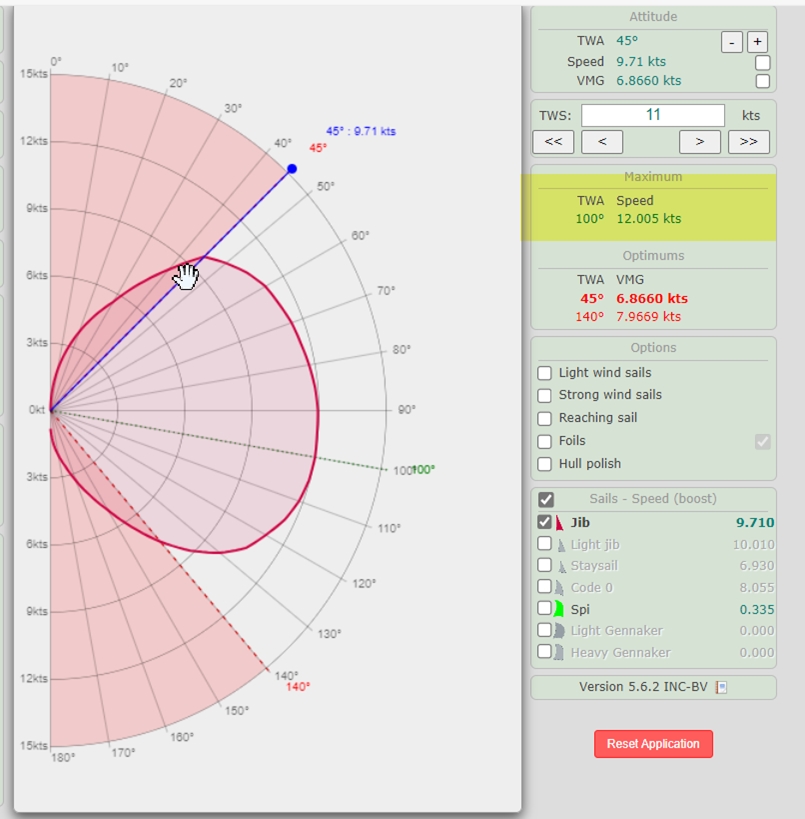Jump wind speed down with << button
Image resolution: width=805 pixels, height=819 pixels.
click(x=553, y=142)
